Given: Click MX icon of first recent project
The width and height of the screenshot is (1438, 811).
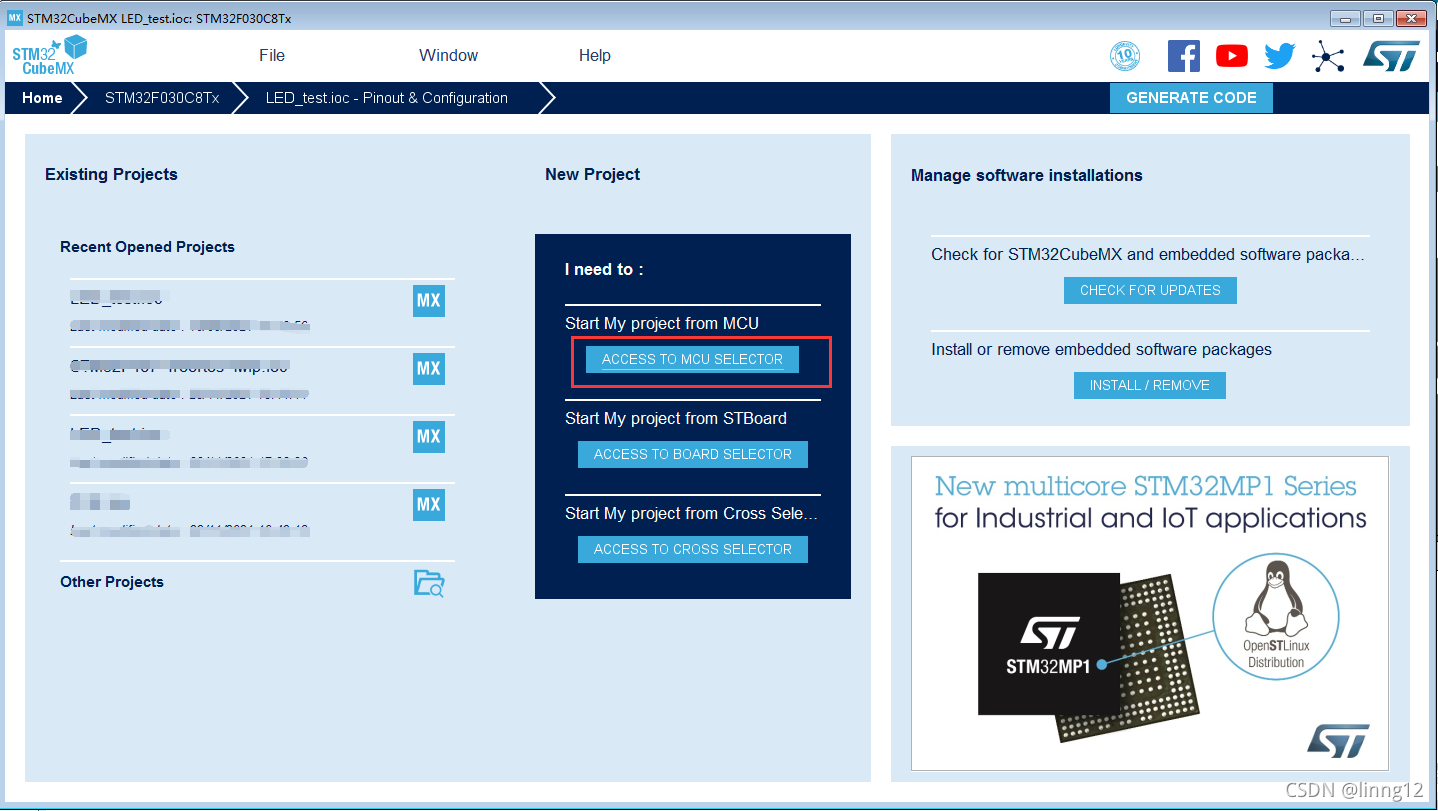Looking at the screenshot, I should click(x=429, y=301).
